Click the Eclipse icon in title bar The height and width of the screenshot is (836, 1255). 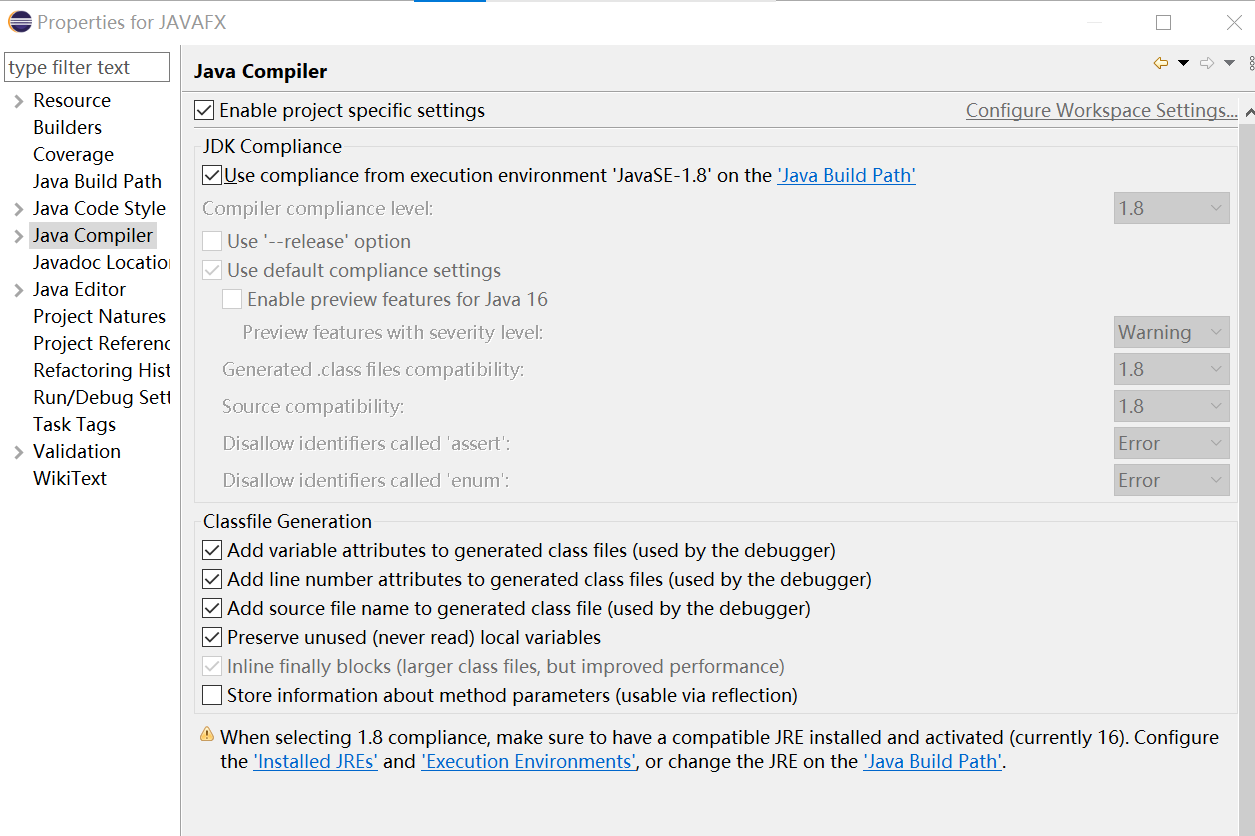pos(19,21)
